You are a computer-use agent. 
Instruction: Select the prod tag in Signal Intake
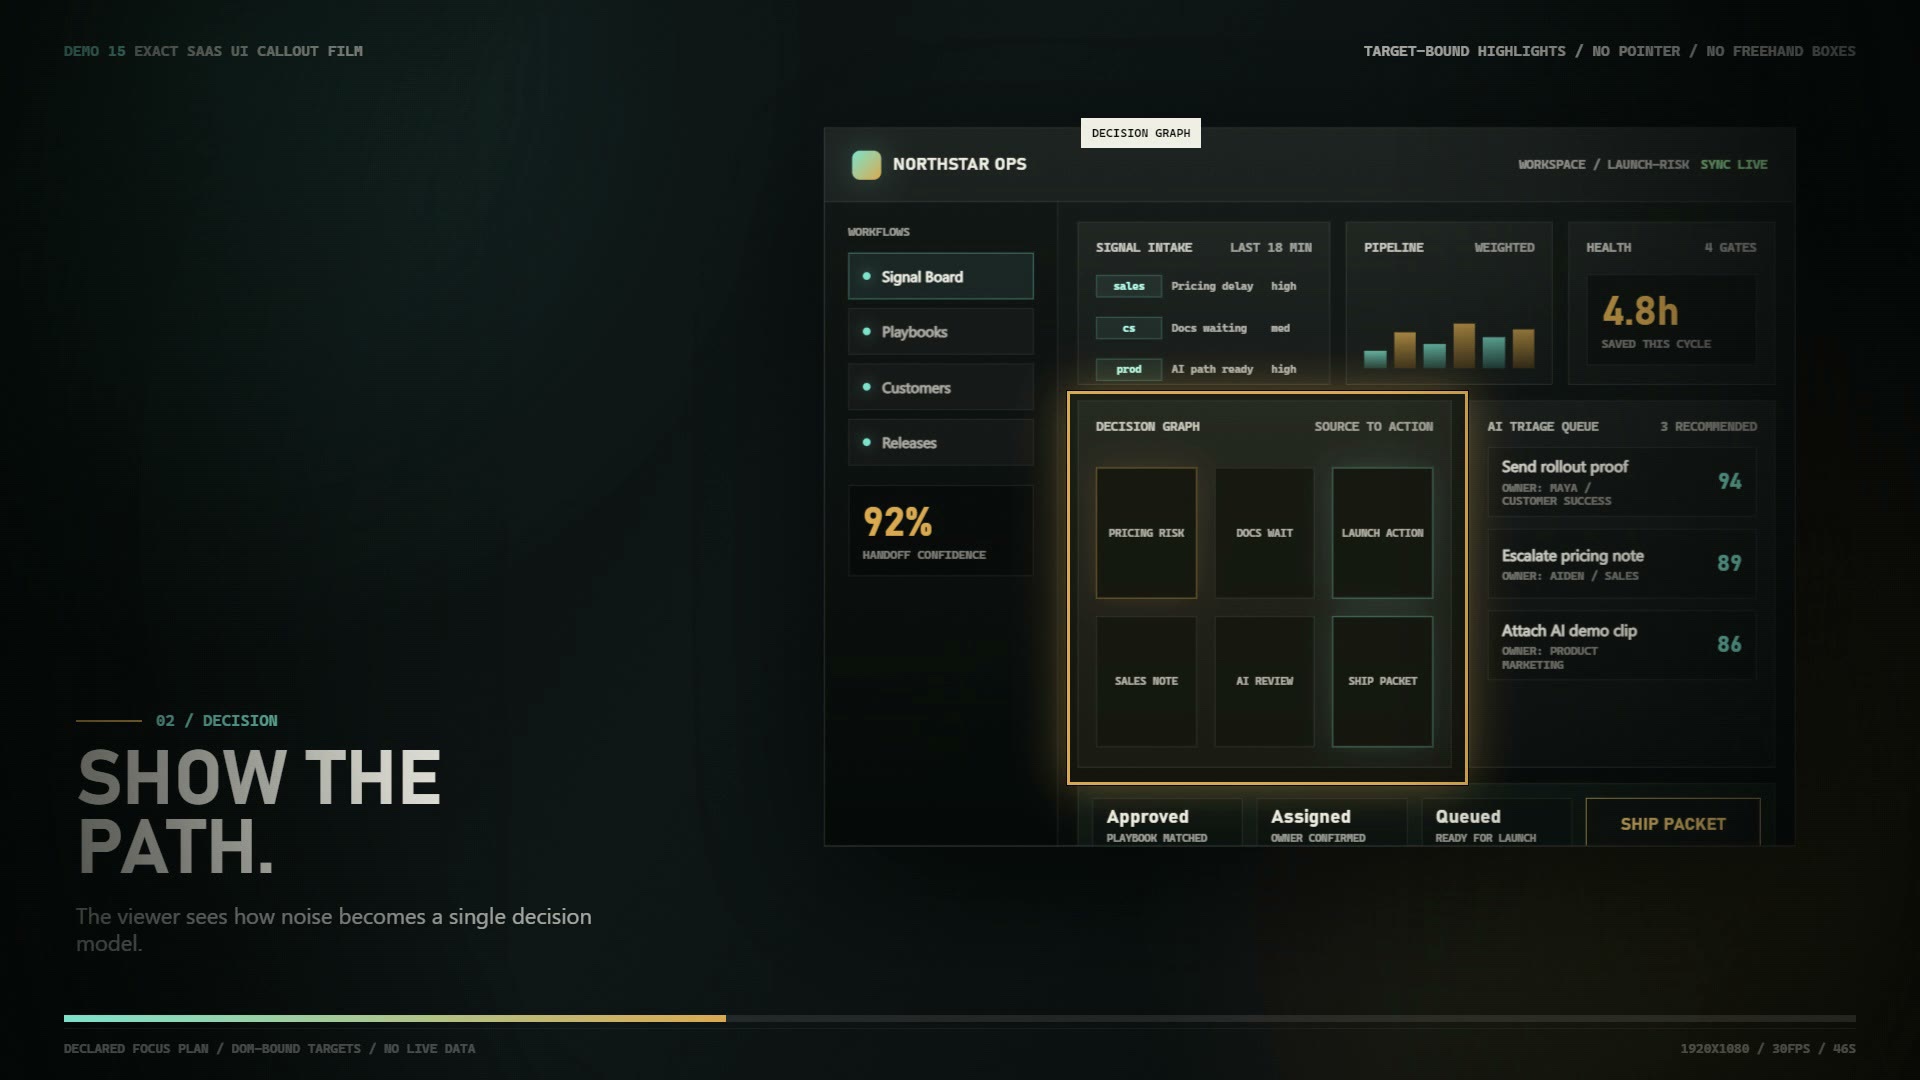click(1128, 369)
